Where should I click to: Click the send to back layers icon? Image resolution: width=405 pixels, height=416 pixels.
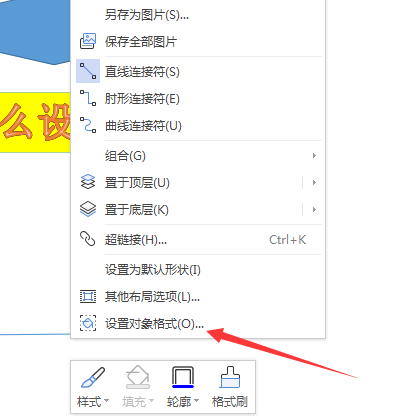[x=88, y=209]
